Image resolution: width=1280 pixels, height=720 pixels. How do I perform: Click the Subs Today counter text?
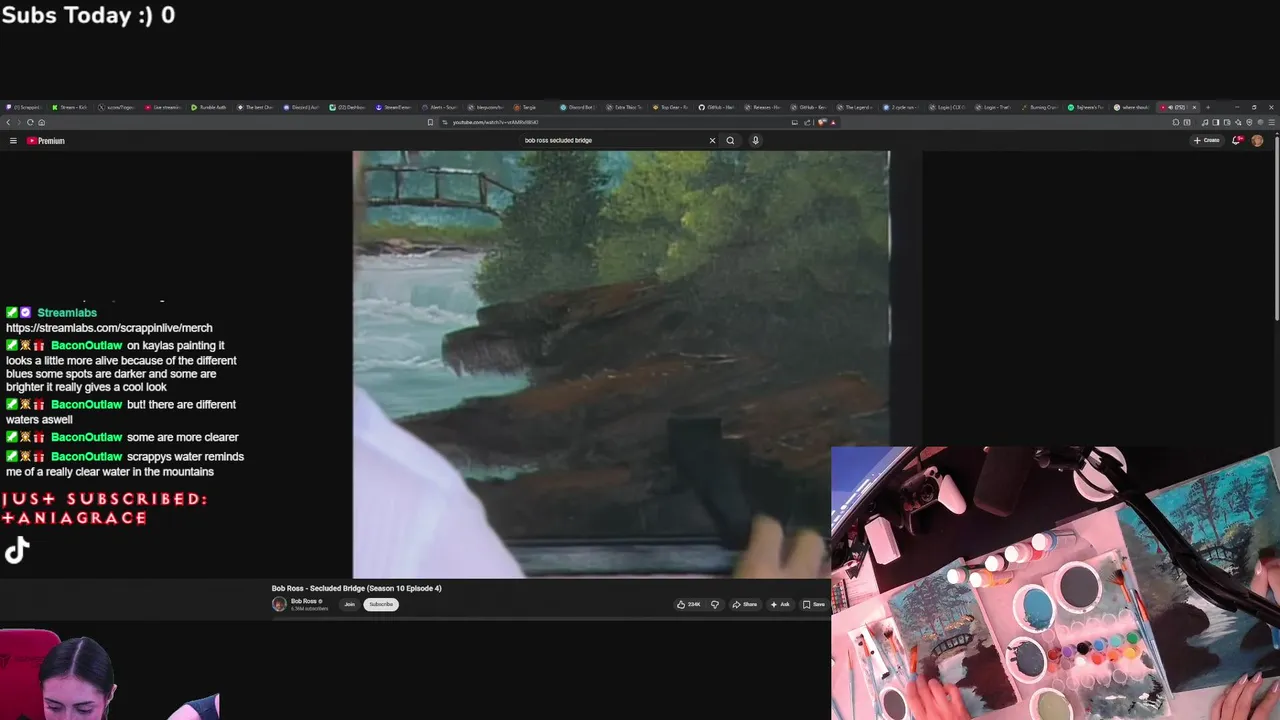coord(88,15)
